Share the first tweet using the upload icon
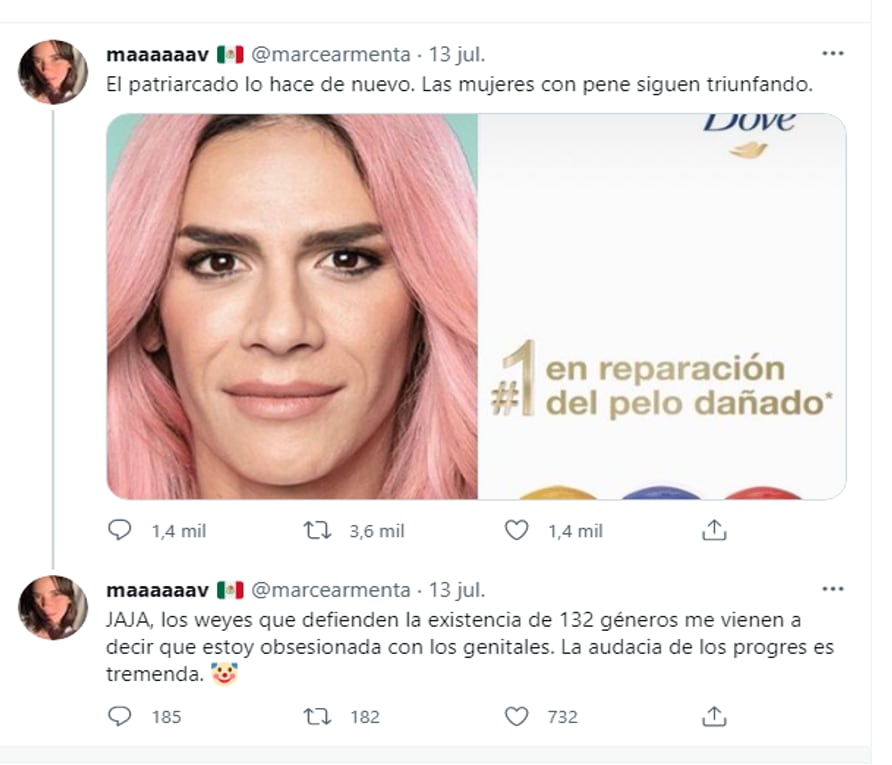892x765 pixels. click(714, 530)
